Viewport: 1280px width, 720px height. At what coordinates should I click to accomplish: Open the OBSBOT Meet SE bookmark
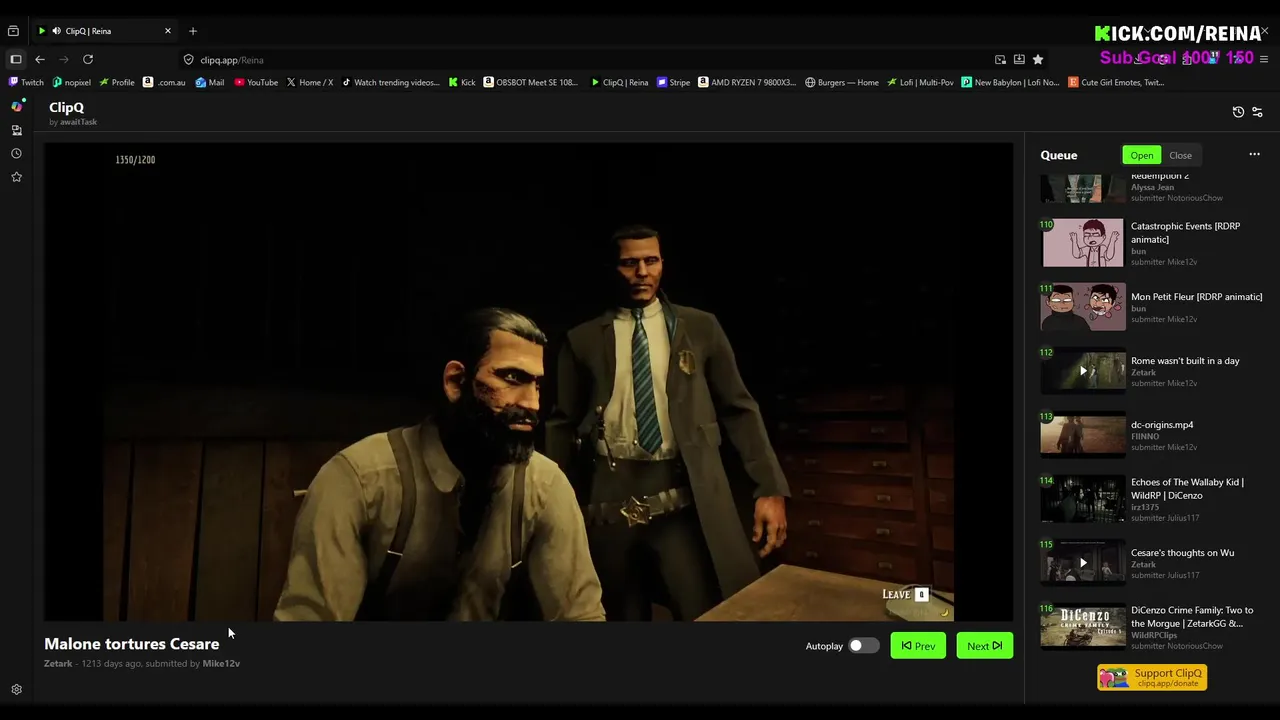pos(531,83)
